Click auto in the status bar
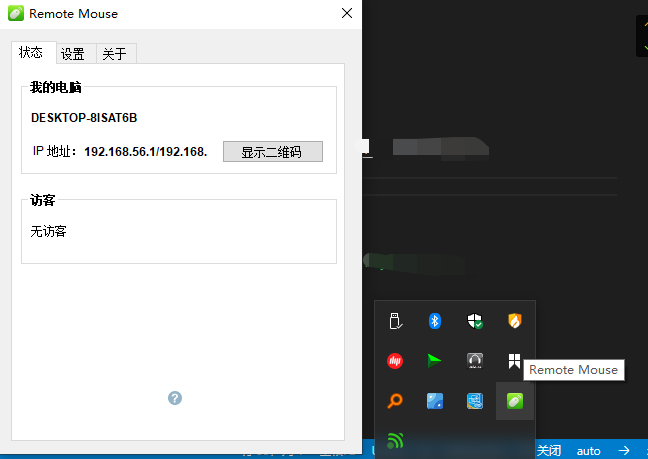This screenshot has height=459, width=648. point(588,450)
